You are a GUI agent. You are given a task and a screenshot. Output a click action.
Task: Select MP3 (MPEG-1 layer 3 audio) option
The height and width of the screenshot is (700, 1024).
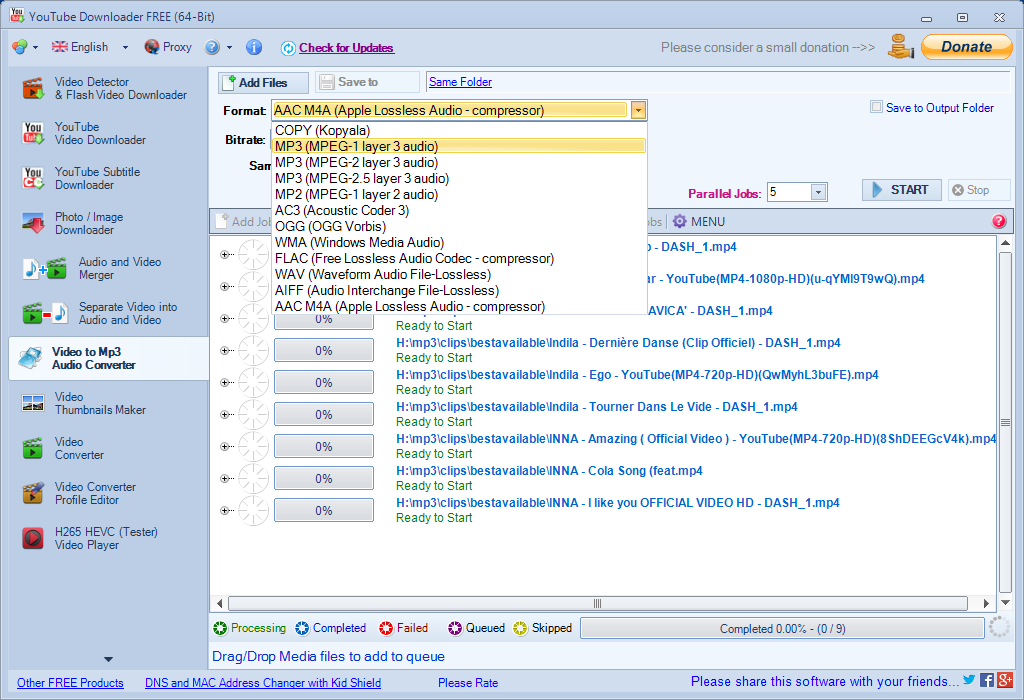pyautogui.click(x=459, y=146)
